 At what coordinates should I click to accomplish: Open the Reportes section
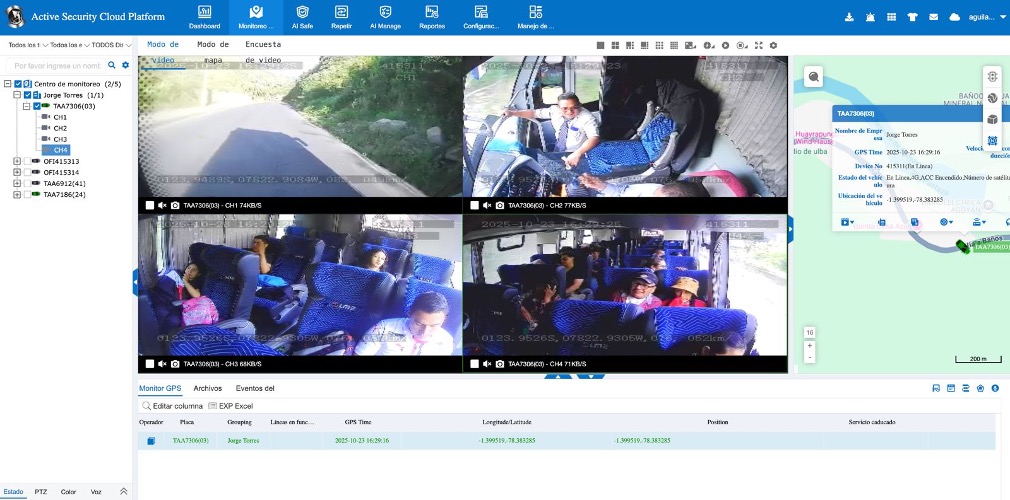click(432, 17)
